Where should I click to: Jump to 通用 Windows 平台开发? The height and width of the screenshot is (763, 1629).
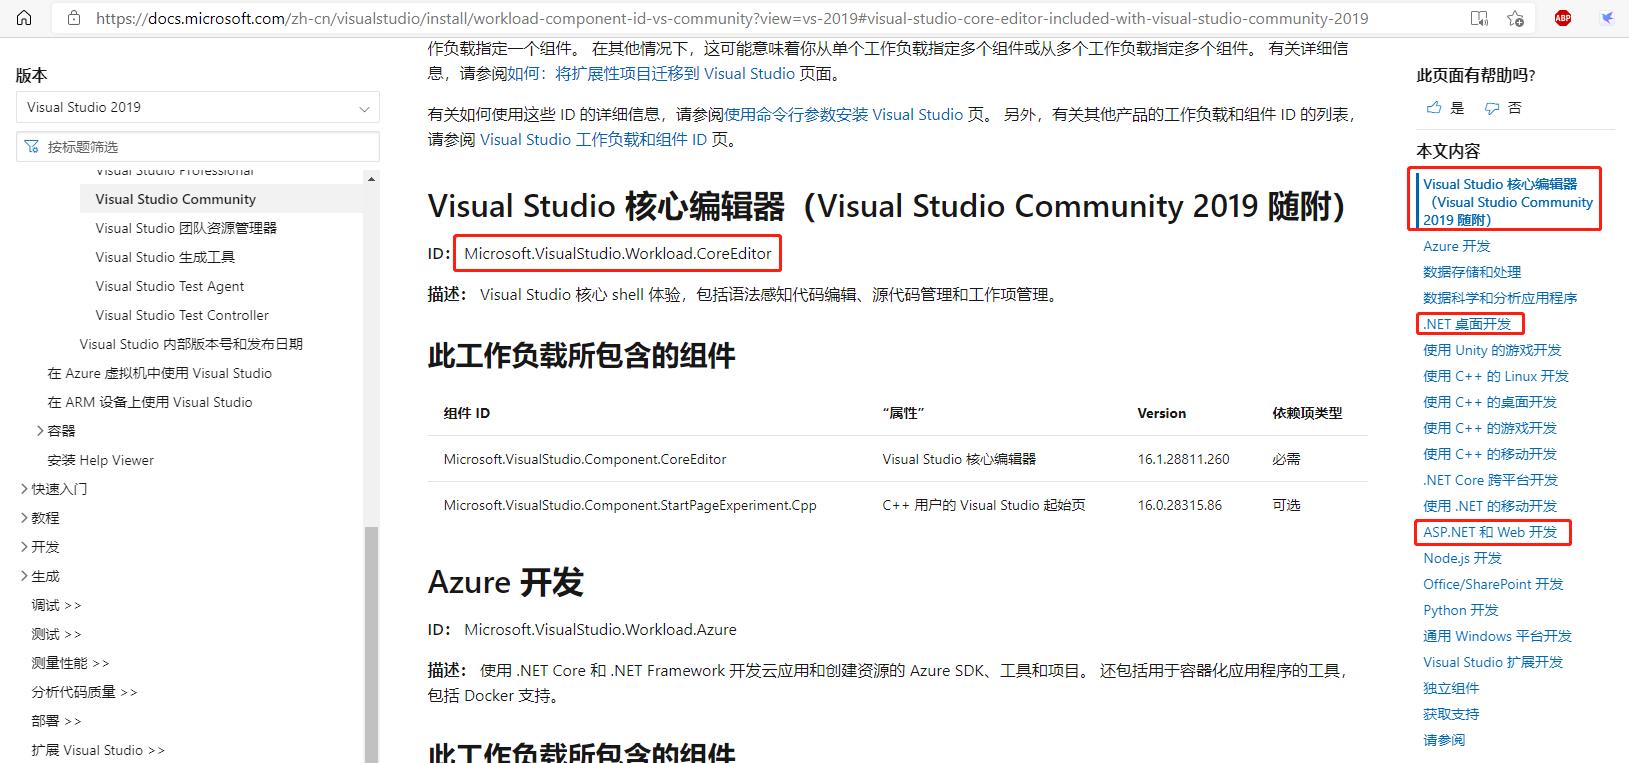1498,636
